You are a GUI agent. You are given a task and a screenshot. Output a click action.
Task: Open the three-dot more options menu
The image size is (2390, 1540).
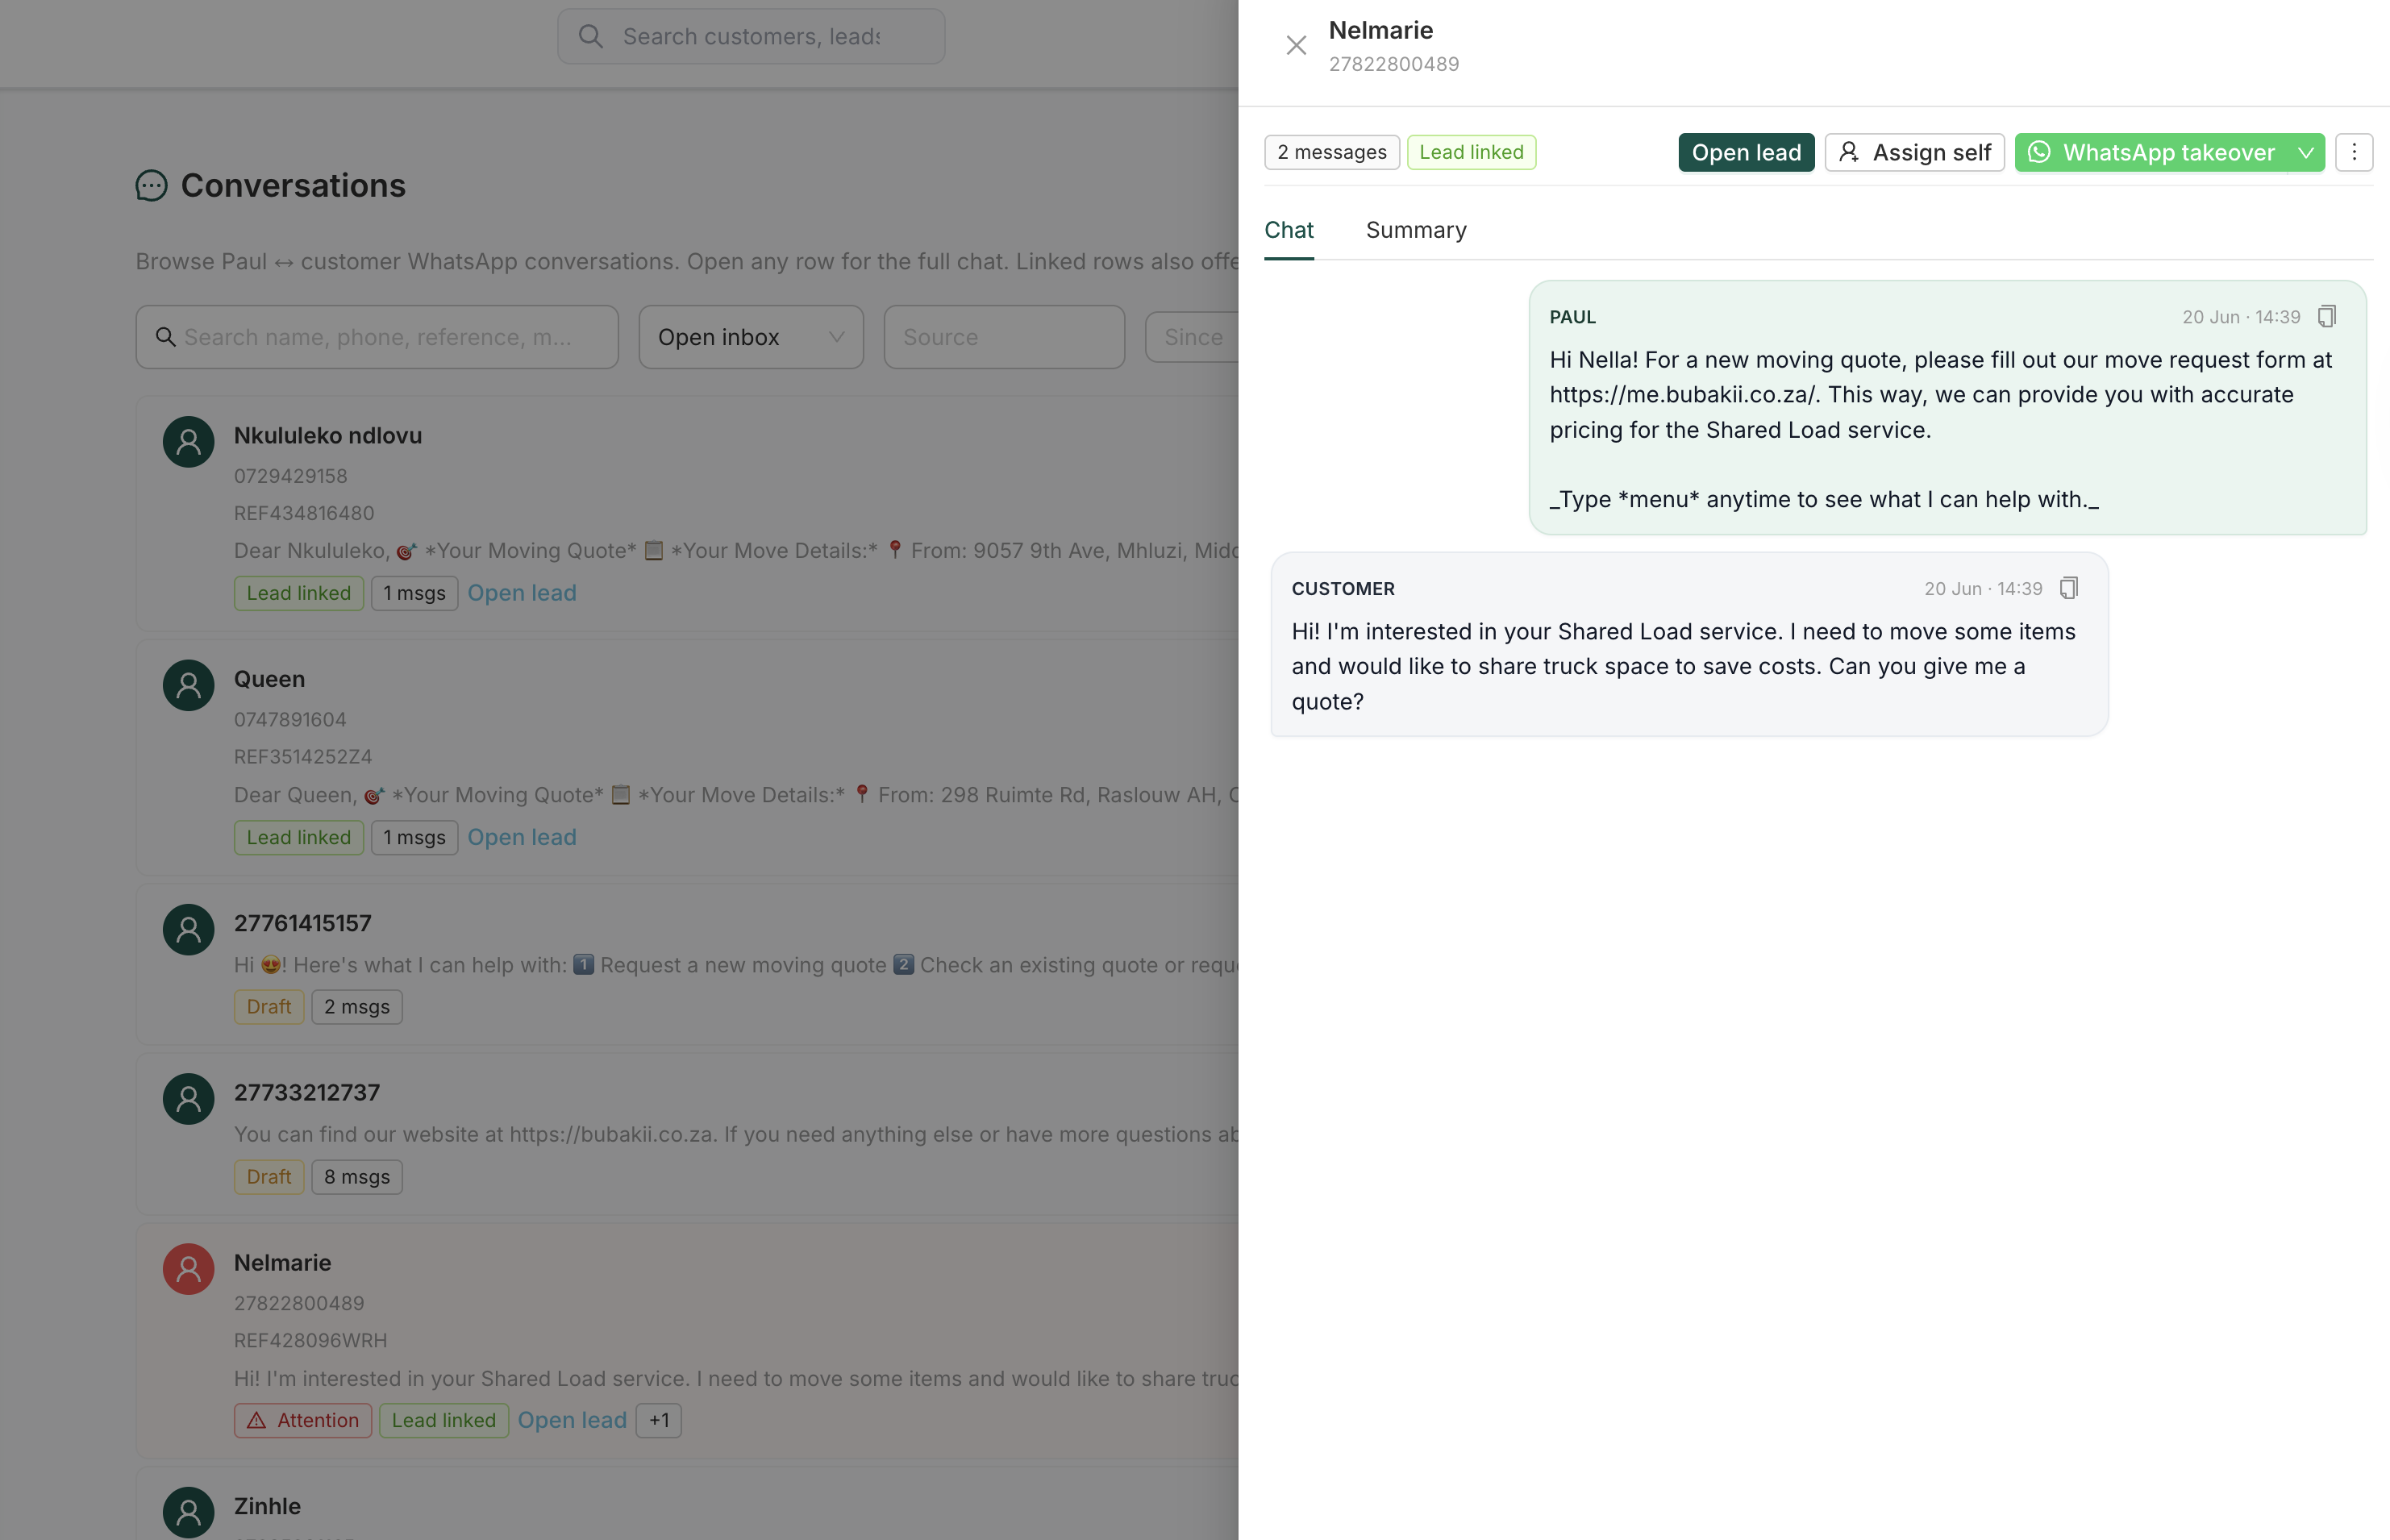tap(2354, 152)
